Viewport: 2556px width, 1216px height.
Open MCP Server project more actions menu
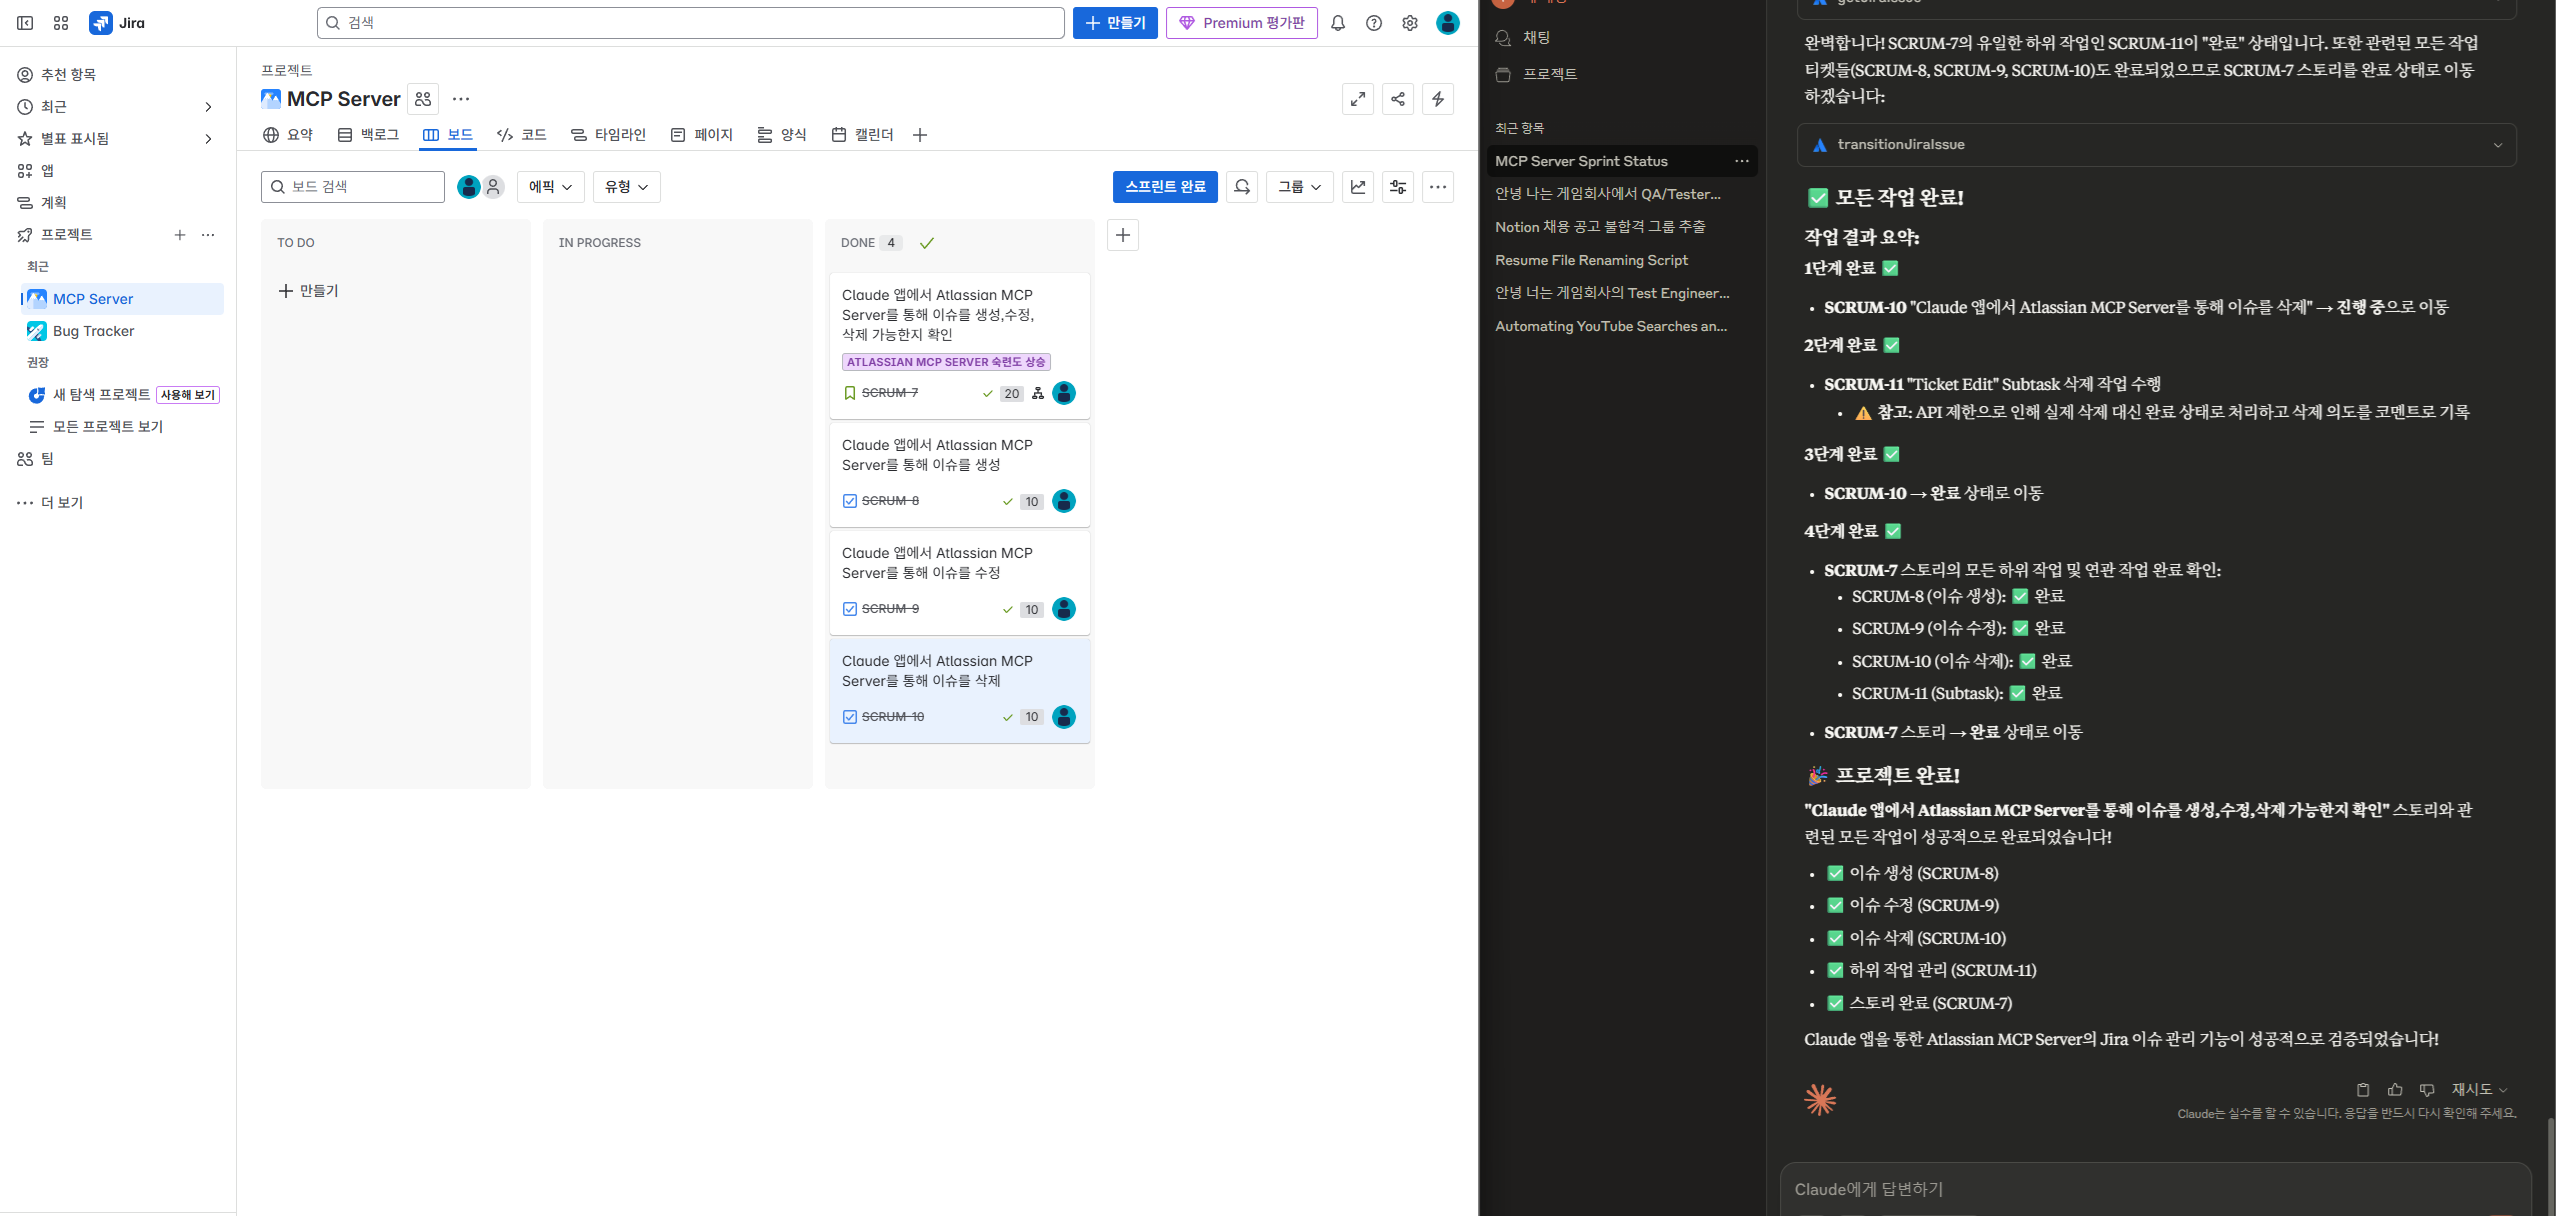point(461,99)
